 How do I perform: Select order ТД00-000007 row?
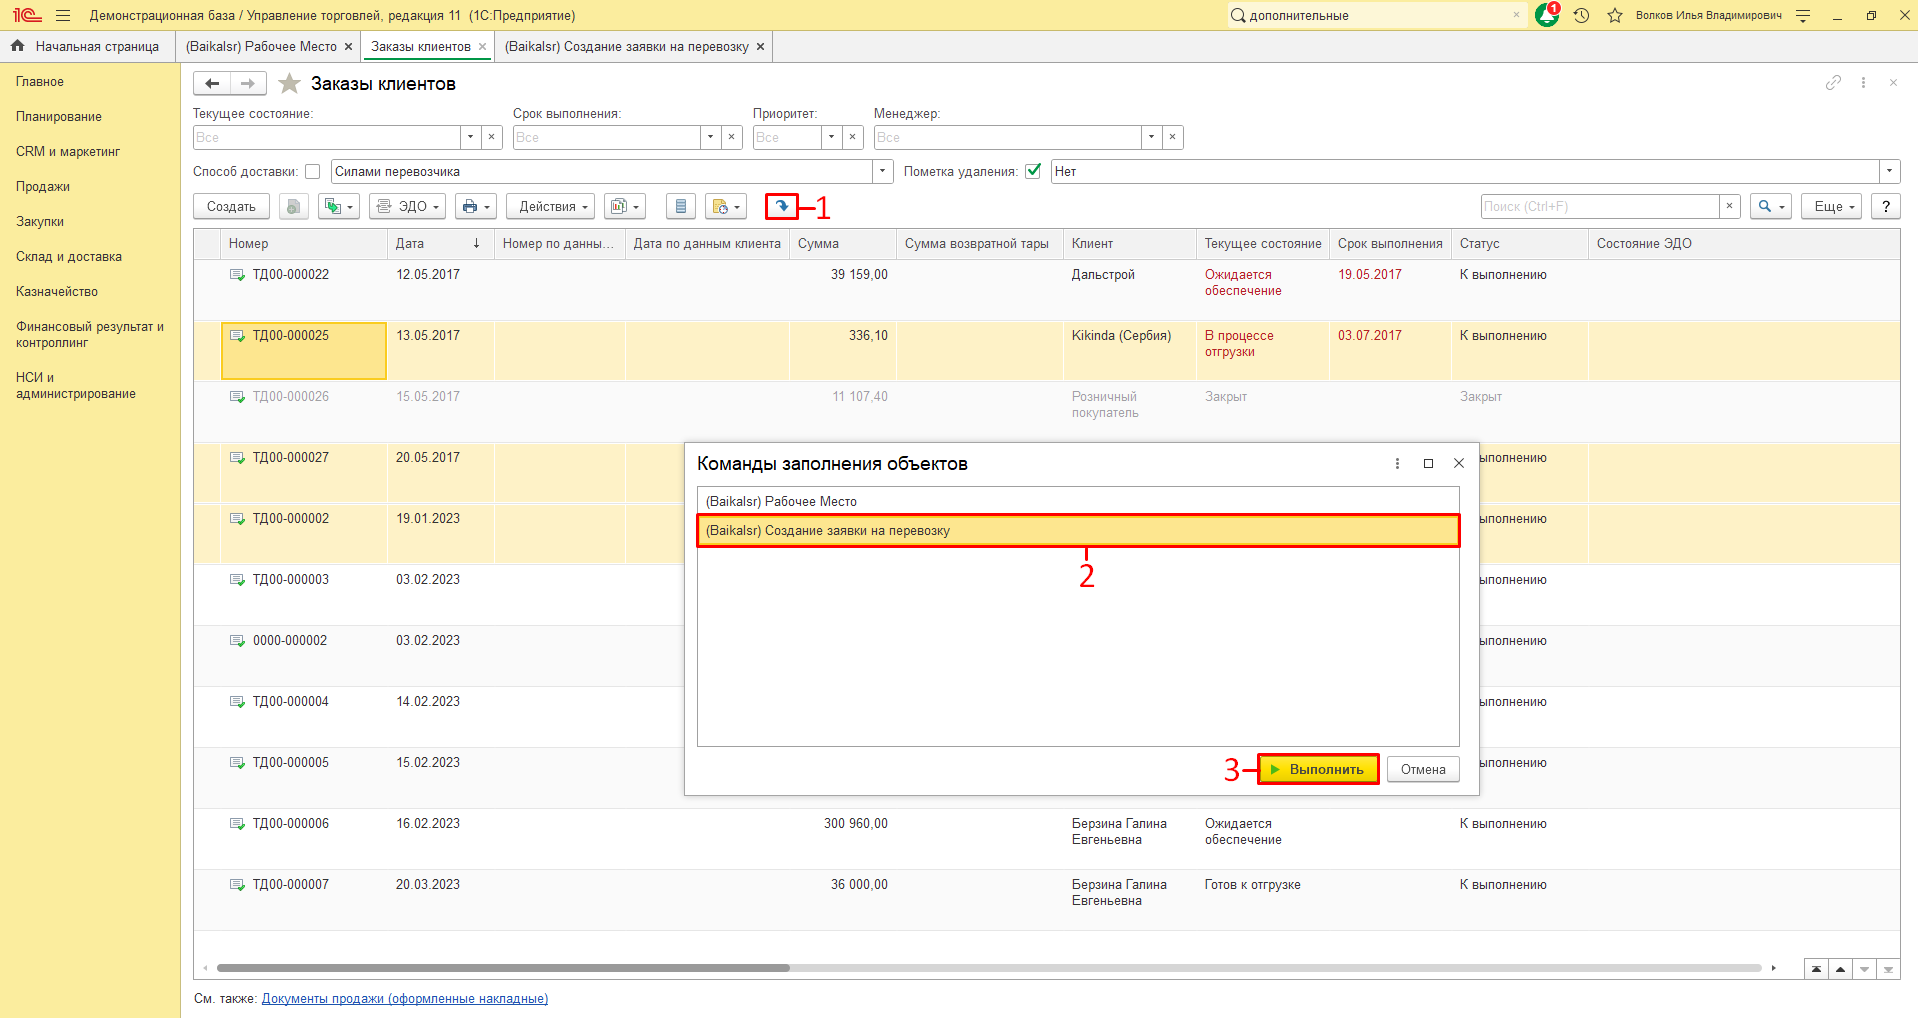[1046, 900]
